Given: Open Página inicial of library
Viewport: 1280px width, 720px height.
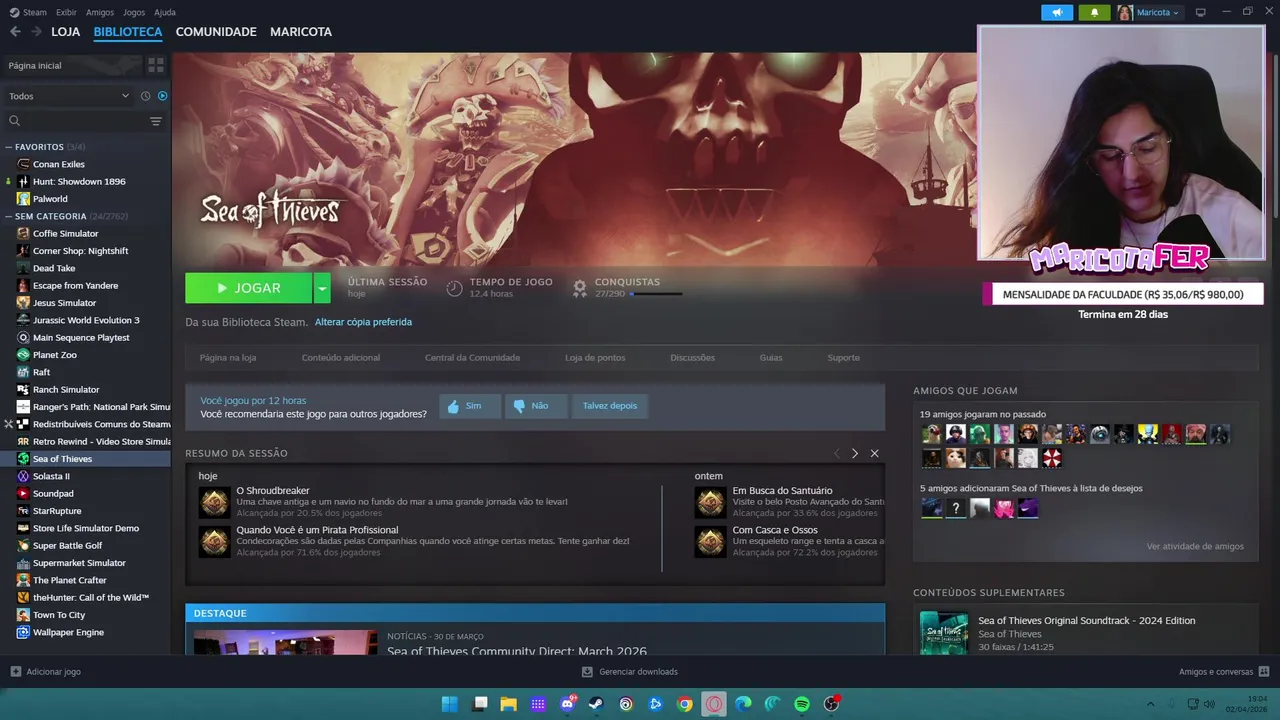Looking at the screenshot, I should pos(72,65).
